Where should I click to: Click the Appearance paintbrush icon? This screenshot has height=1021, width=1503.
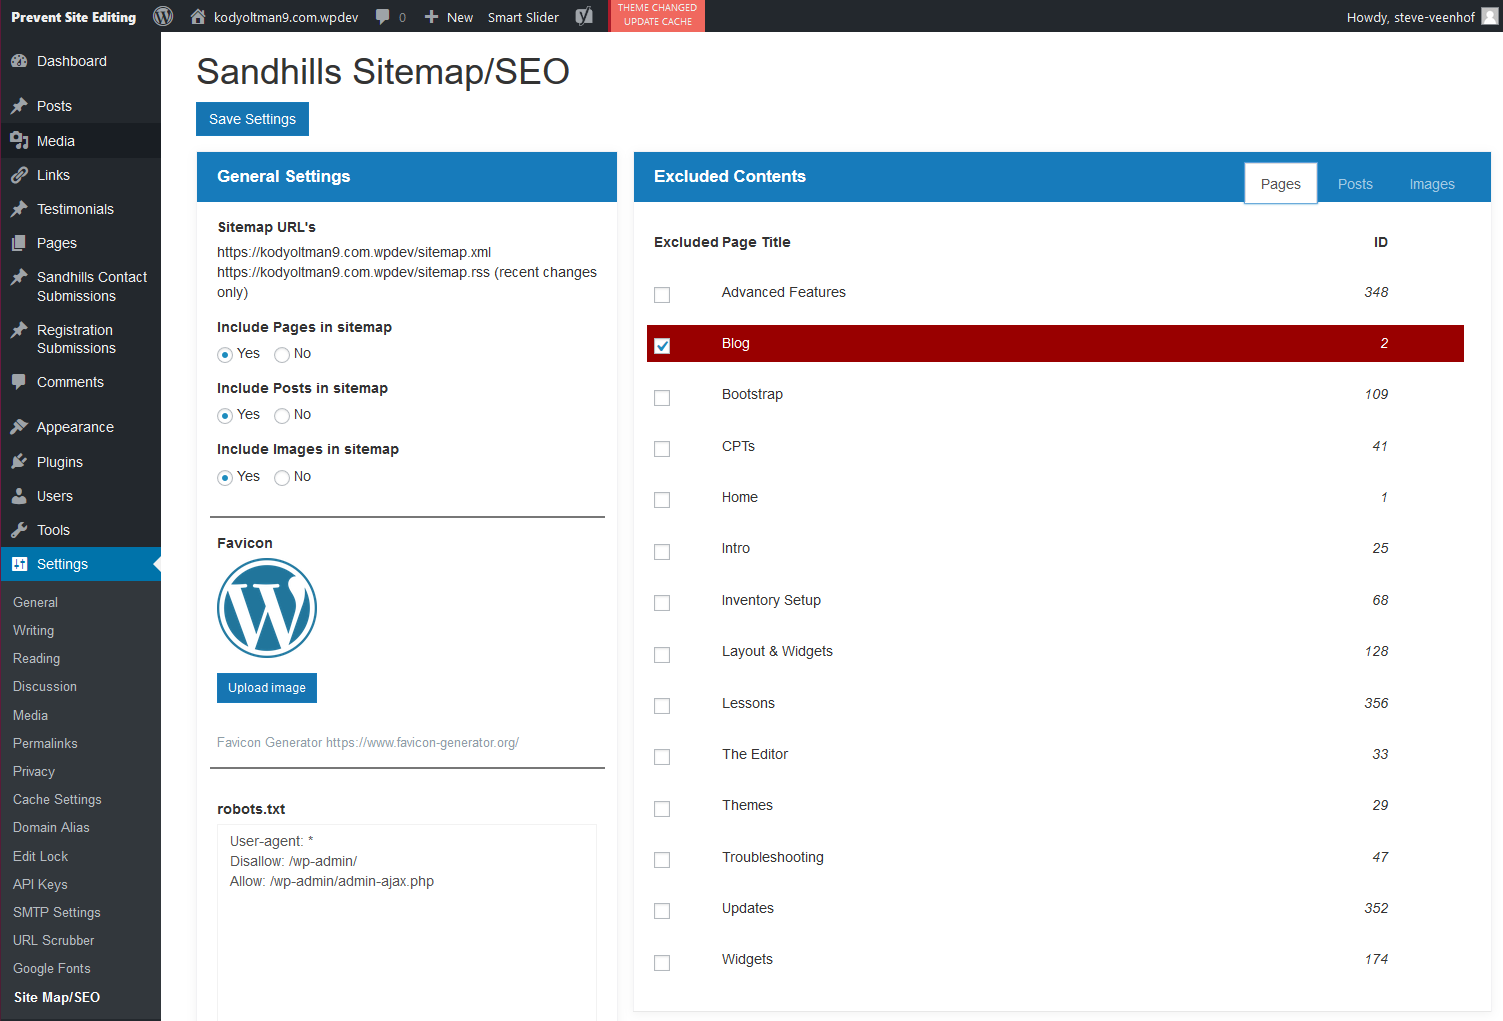(x=19, y=427)
